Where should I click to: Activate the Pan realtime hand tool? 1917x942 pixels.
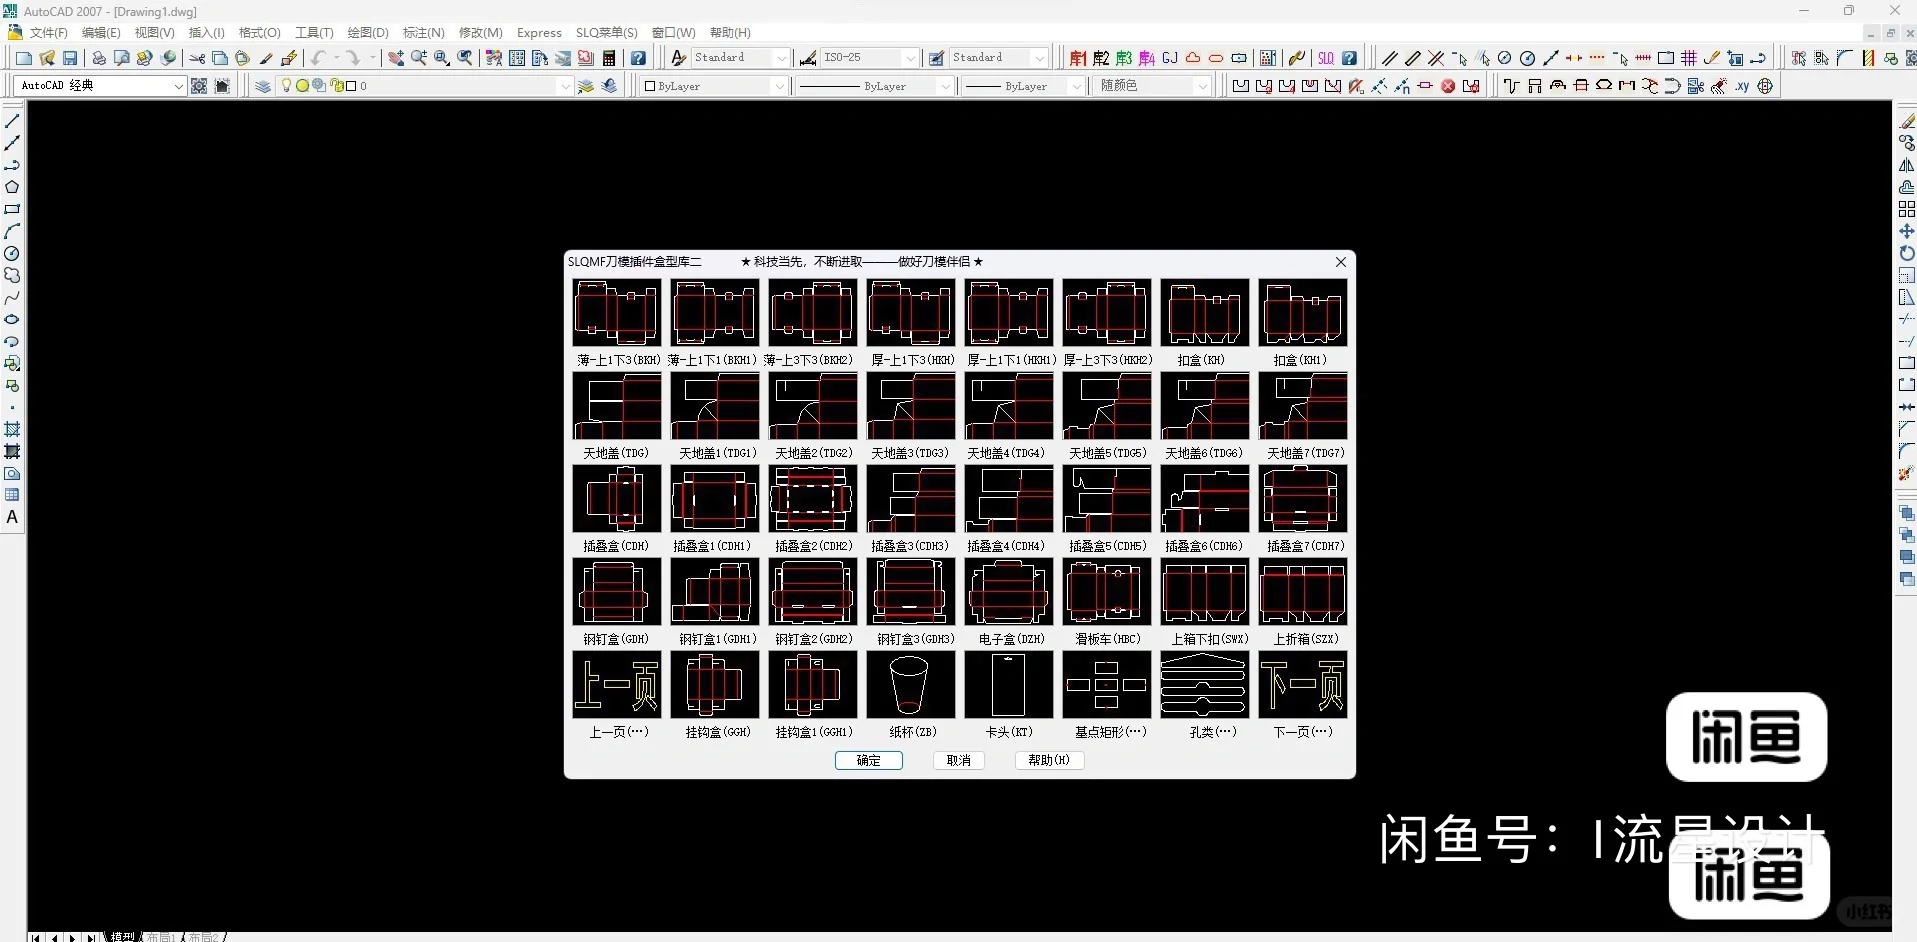point(396,58)
